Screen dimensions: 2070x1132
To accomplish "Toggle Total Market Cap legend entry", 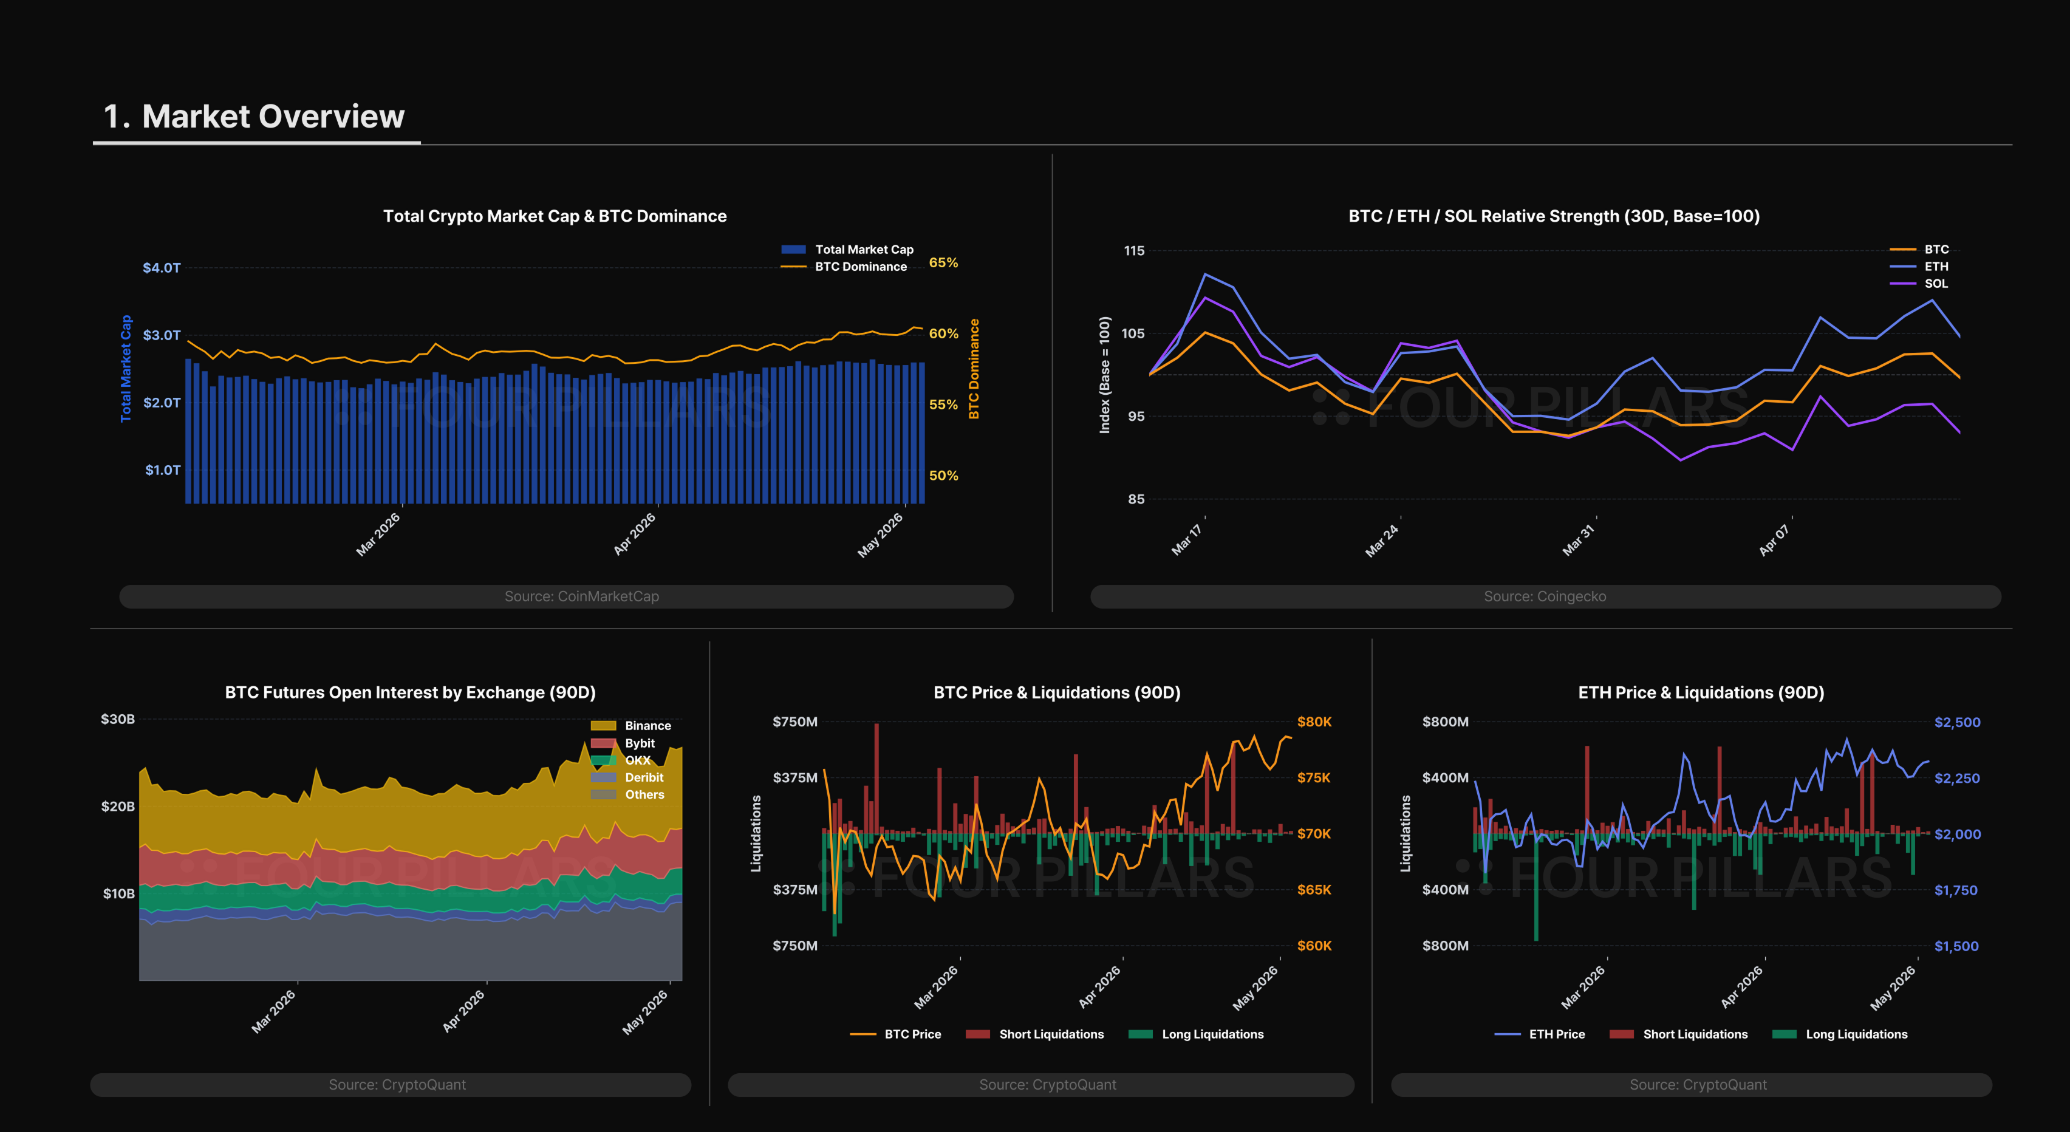I will (847, 249).
